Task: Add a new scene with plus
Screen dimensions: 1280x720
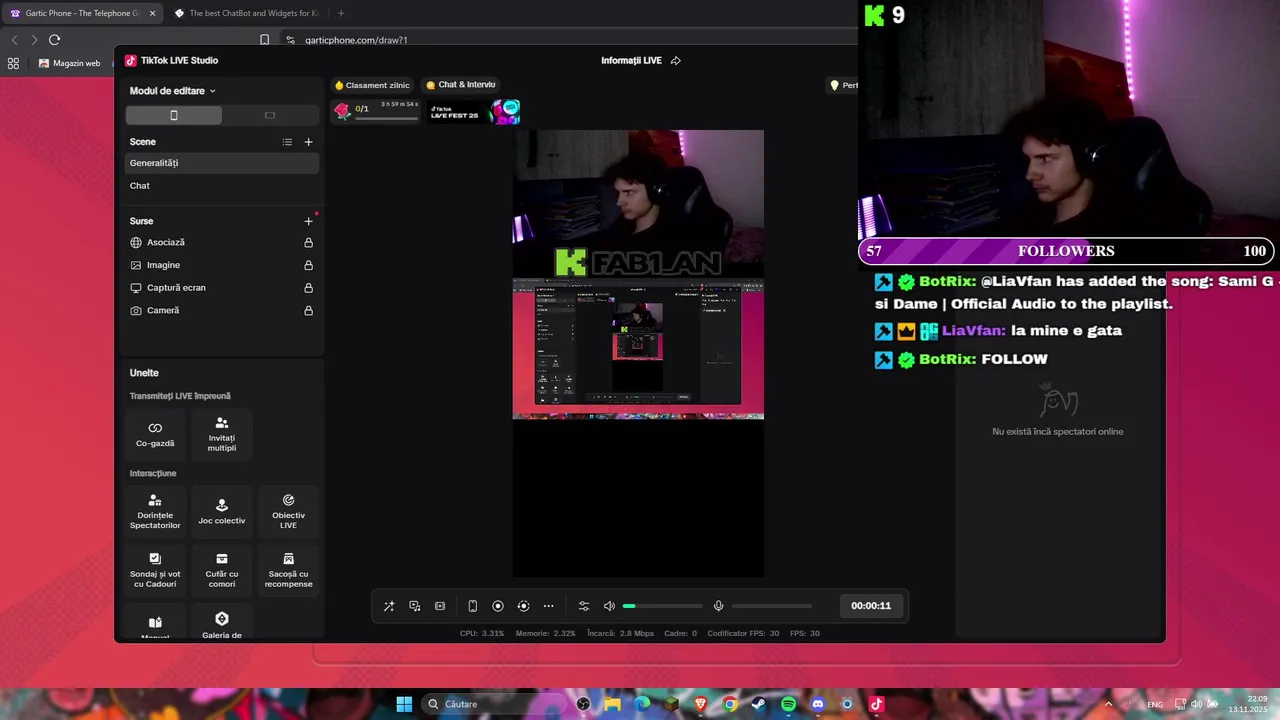Action: click(x=308, y=142)
